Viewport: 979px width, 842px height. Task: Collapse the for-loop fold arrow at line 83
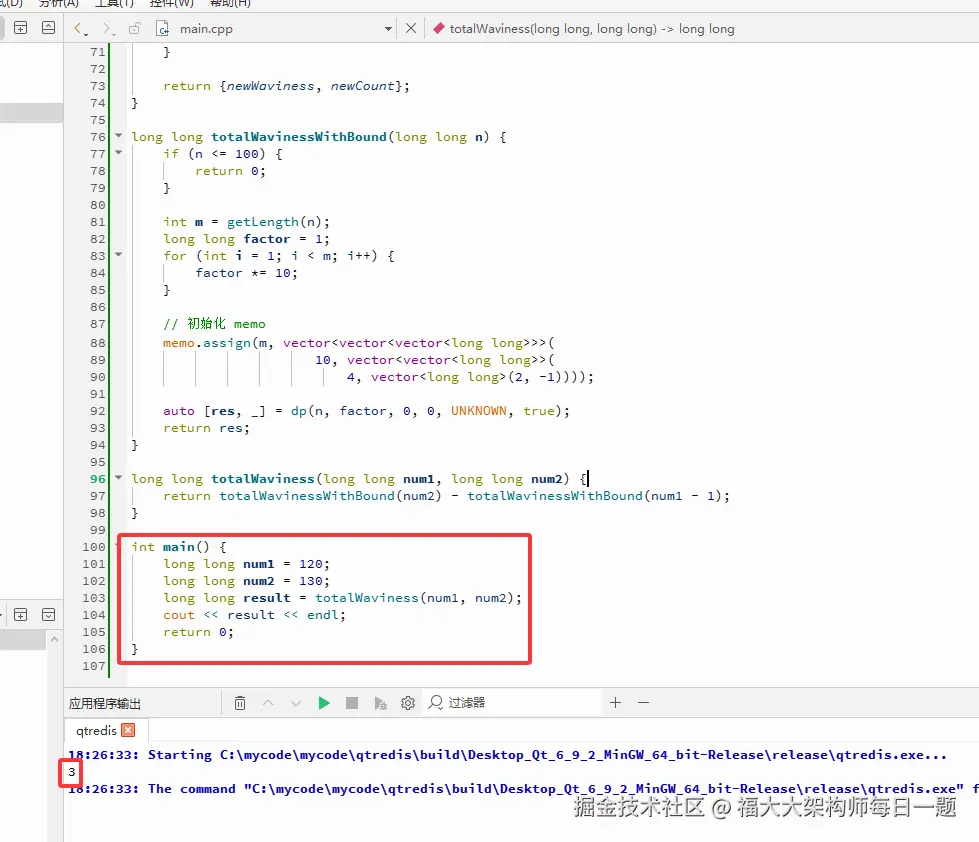[x=119, y=255]
